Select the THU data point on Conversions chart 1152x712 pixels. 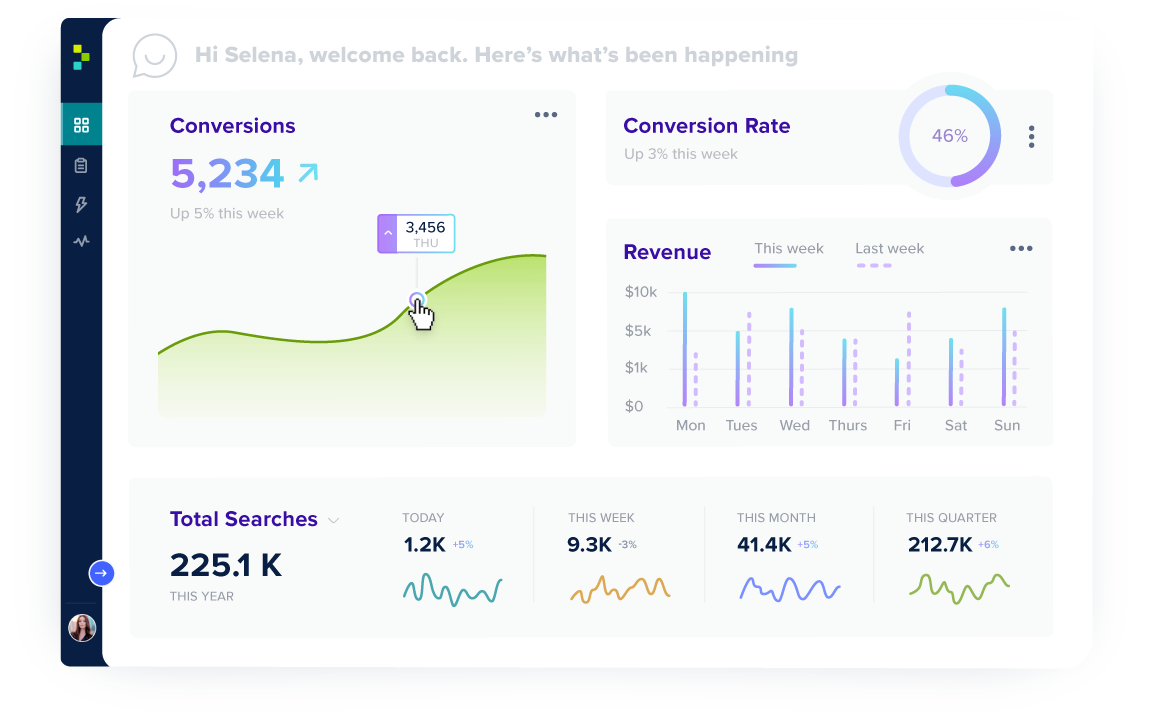pos(416,299)
